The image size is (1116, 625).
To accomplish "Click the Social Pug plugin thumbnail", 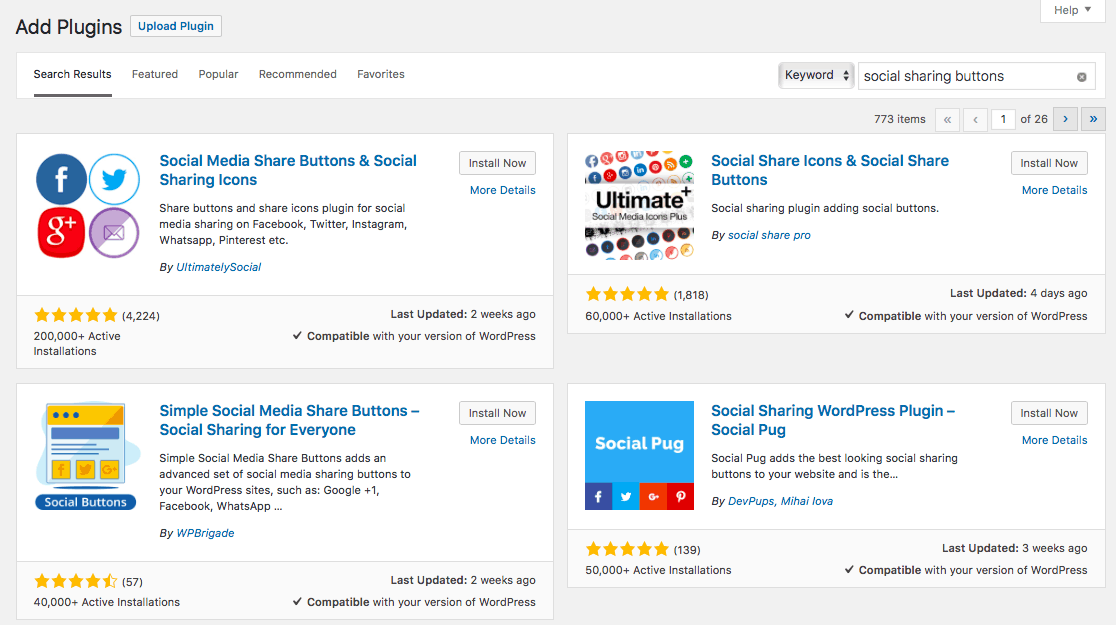I will tap(639, 456).
